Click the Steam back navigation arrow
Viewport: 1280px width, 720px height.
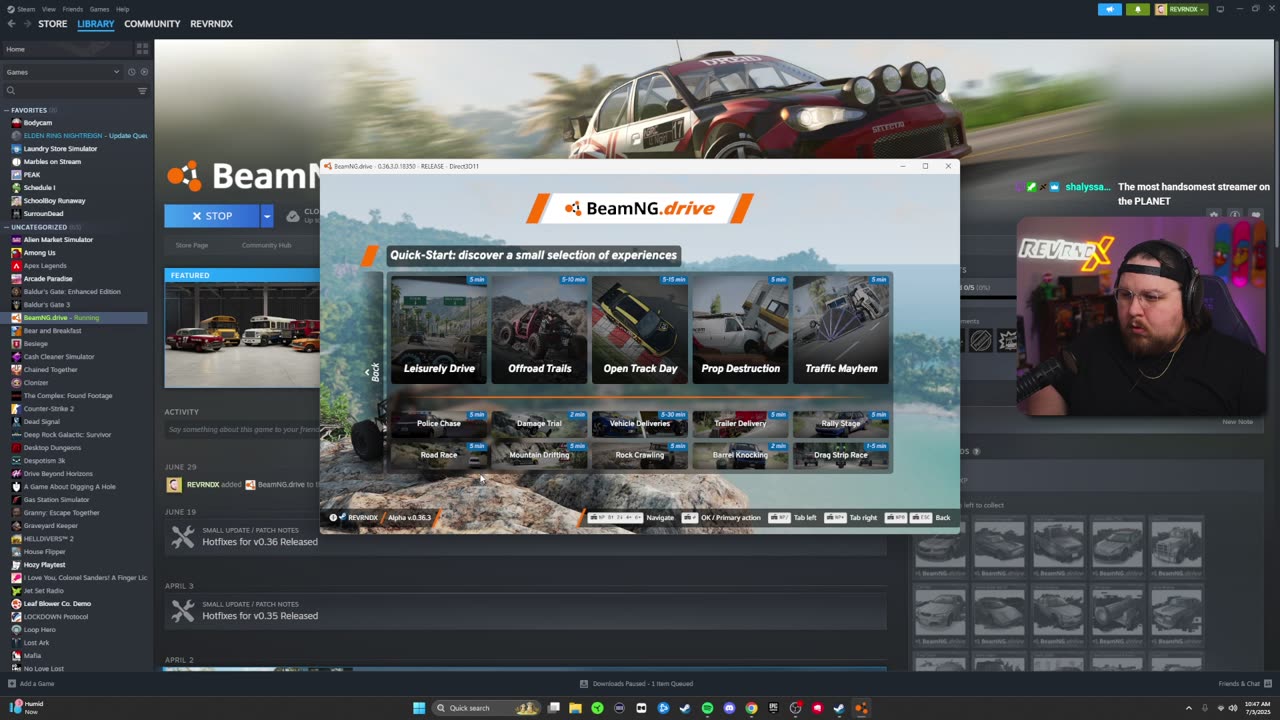click(x=11, y=24)
